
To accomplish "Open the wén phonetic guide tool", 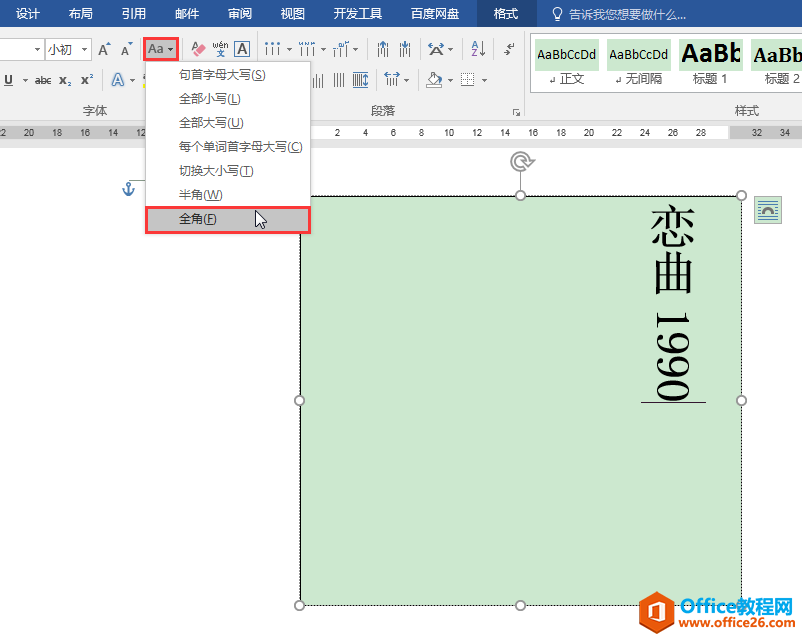I will click(x=220, y=50).
